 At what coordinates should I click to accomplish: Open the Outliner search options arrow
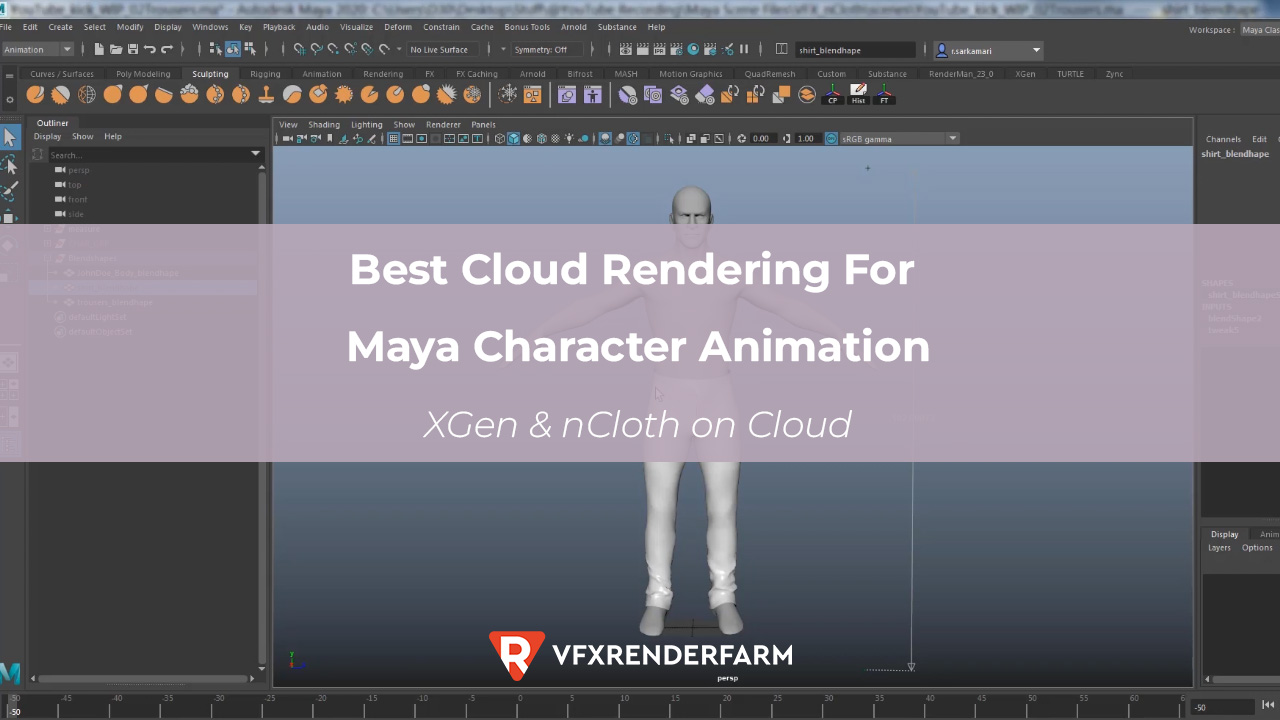point(256,154)
